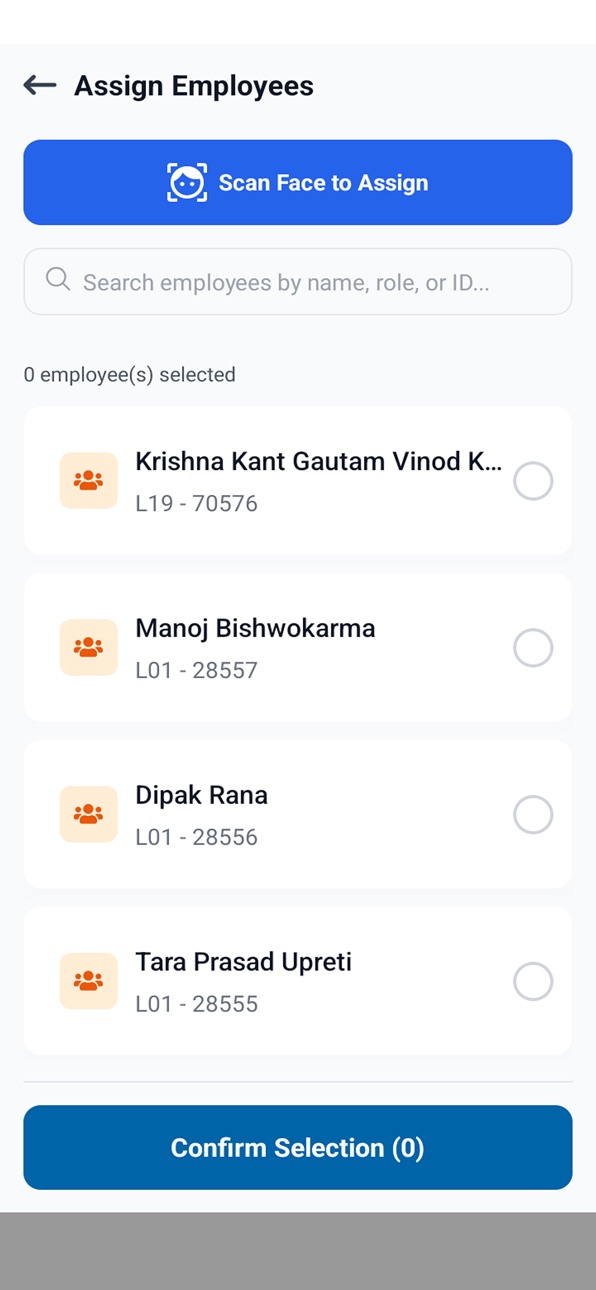This screenshot has width=596, height=1290.
Task: Tap employee ID L19 - 70576
Action: click(197, 503)
